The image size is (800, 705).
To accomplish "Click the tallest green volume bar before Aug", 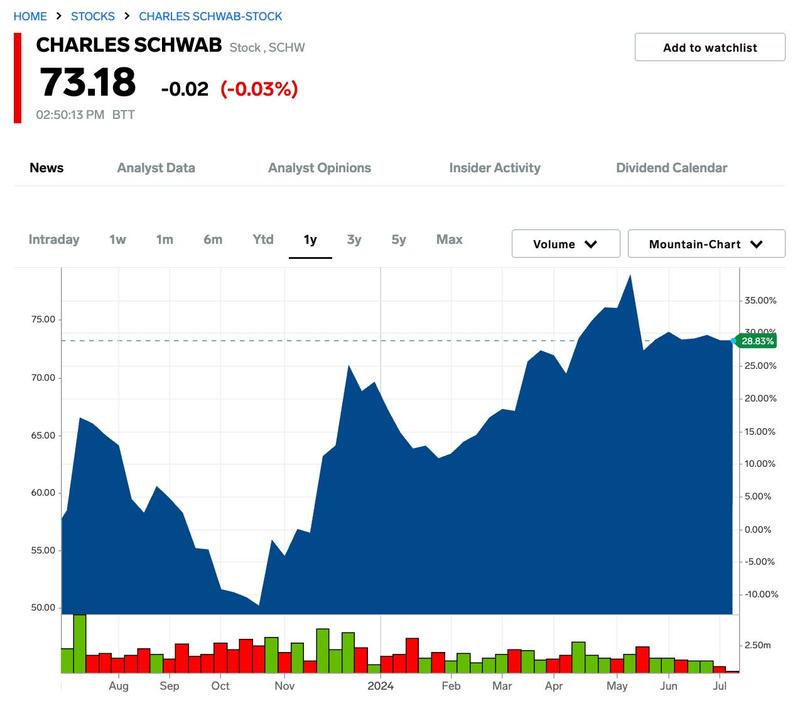I will 80,643.
